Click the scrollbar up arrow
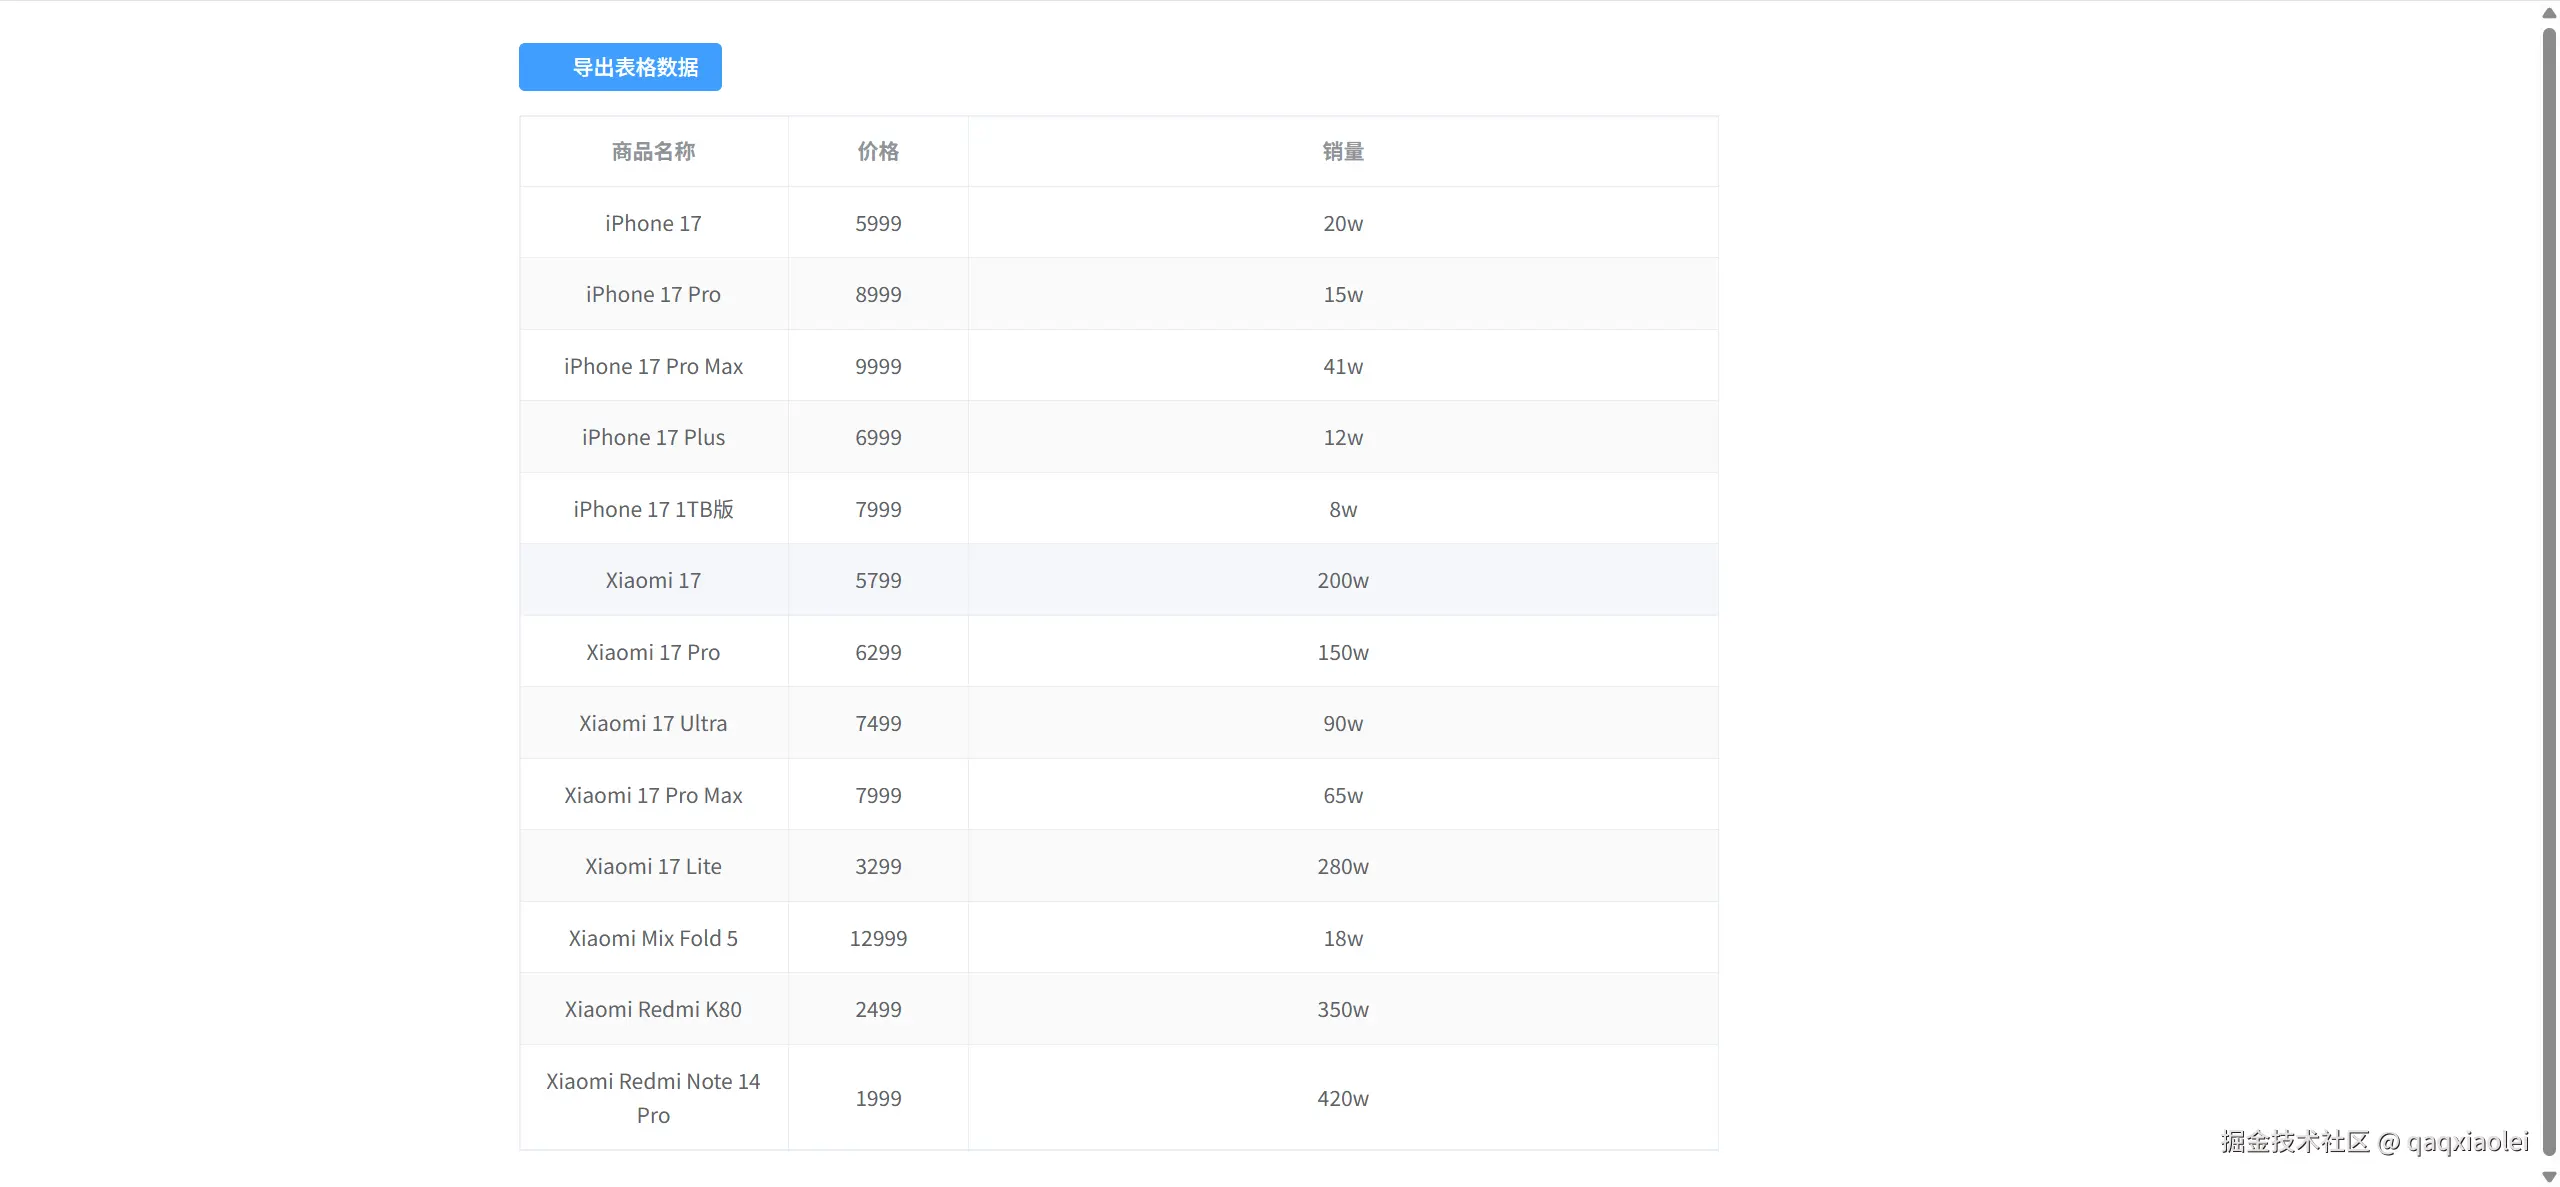The width and height of the screenshot is (2560, 1187). point(2549,13)
